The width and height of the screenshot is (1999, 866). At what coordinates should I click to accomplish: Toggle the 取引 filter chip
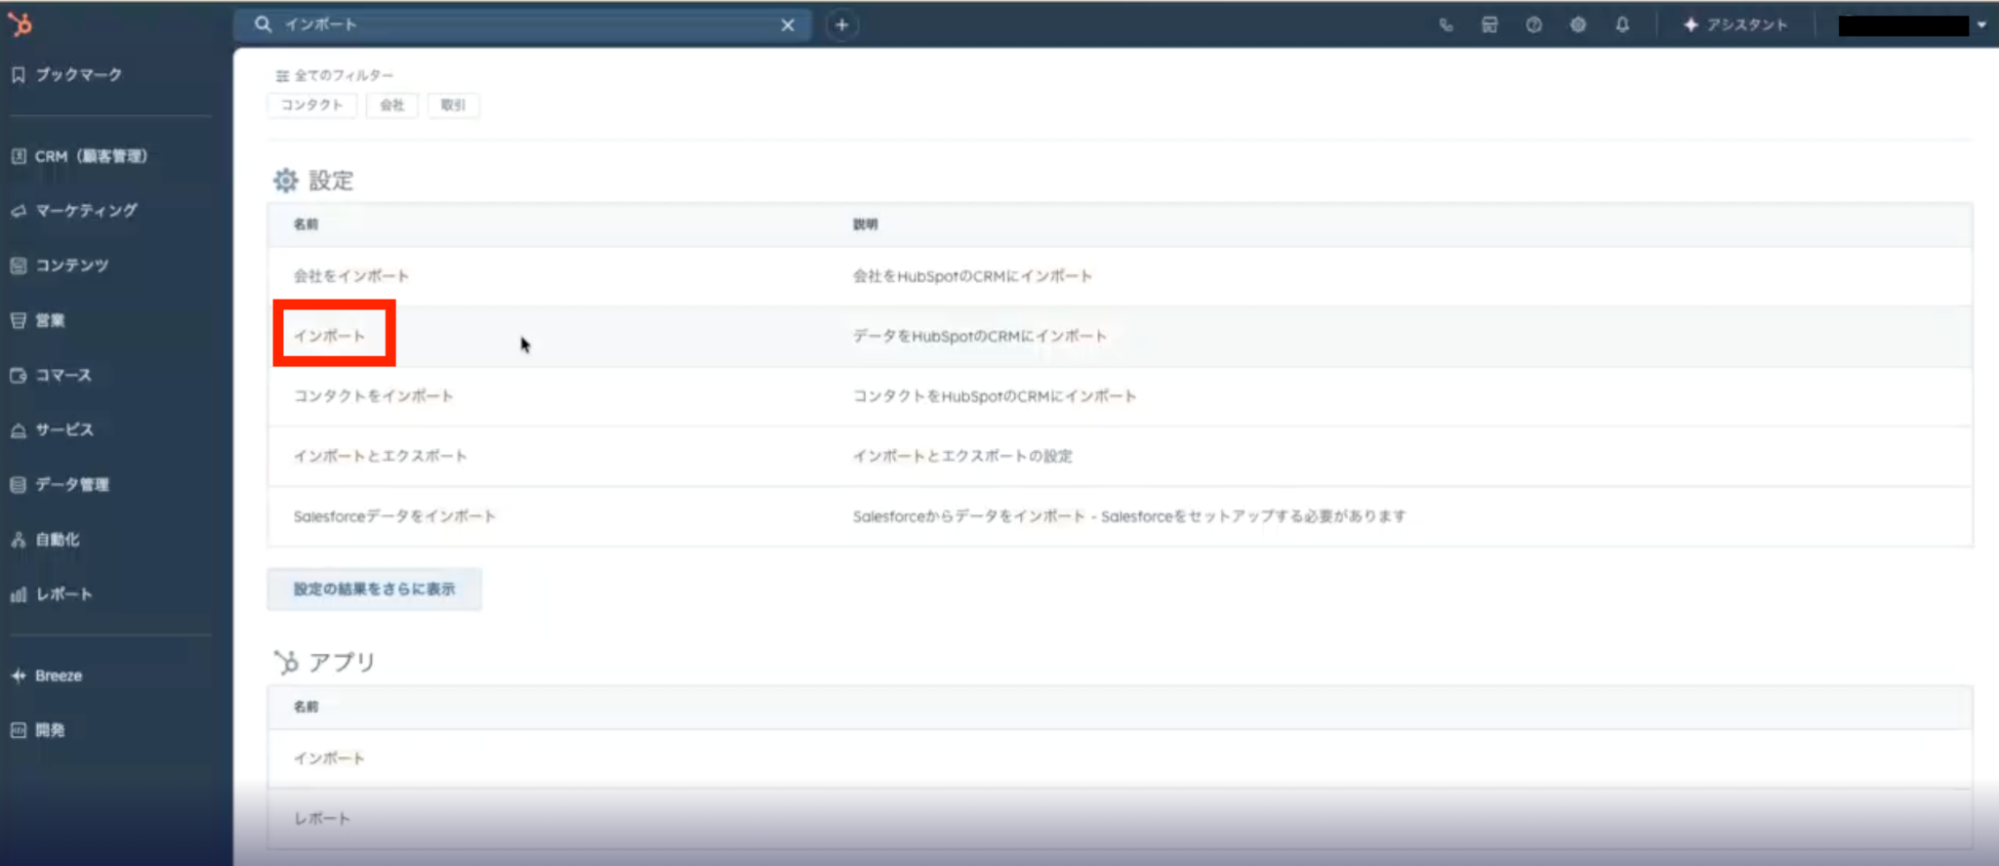pos(453,105)
